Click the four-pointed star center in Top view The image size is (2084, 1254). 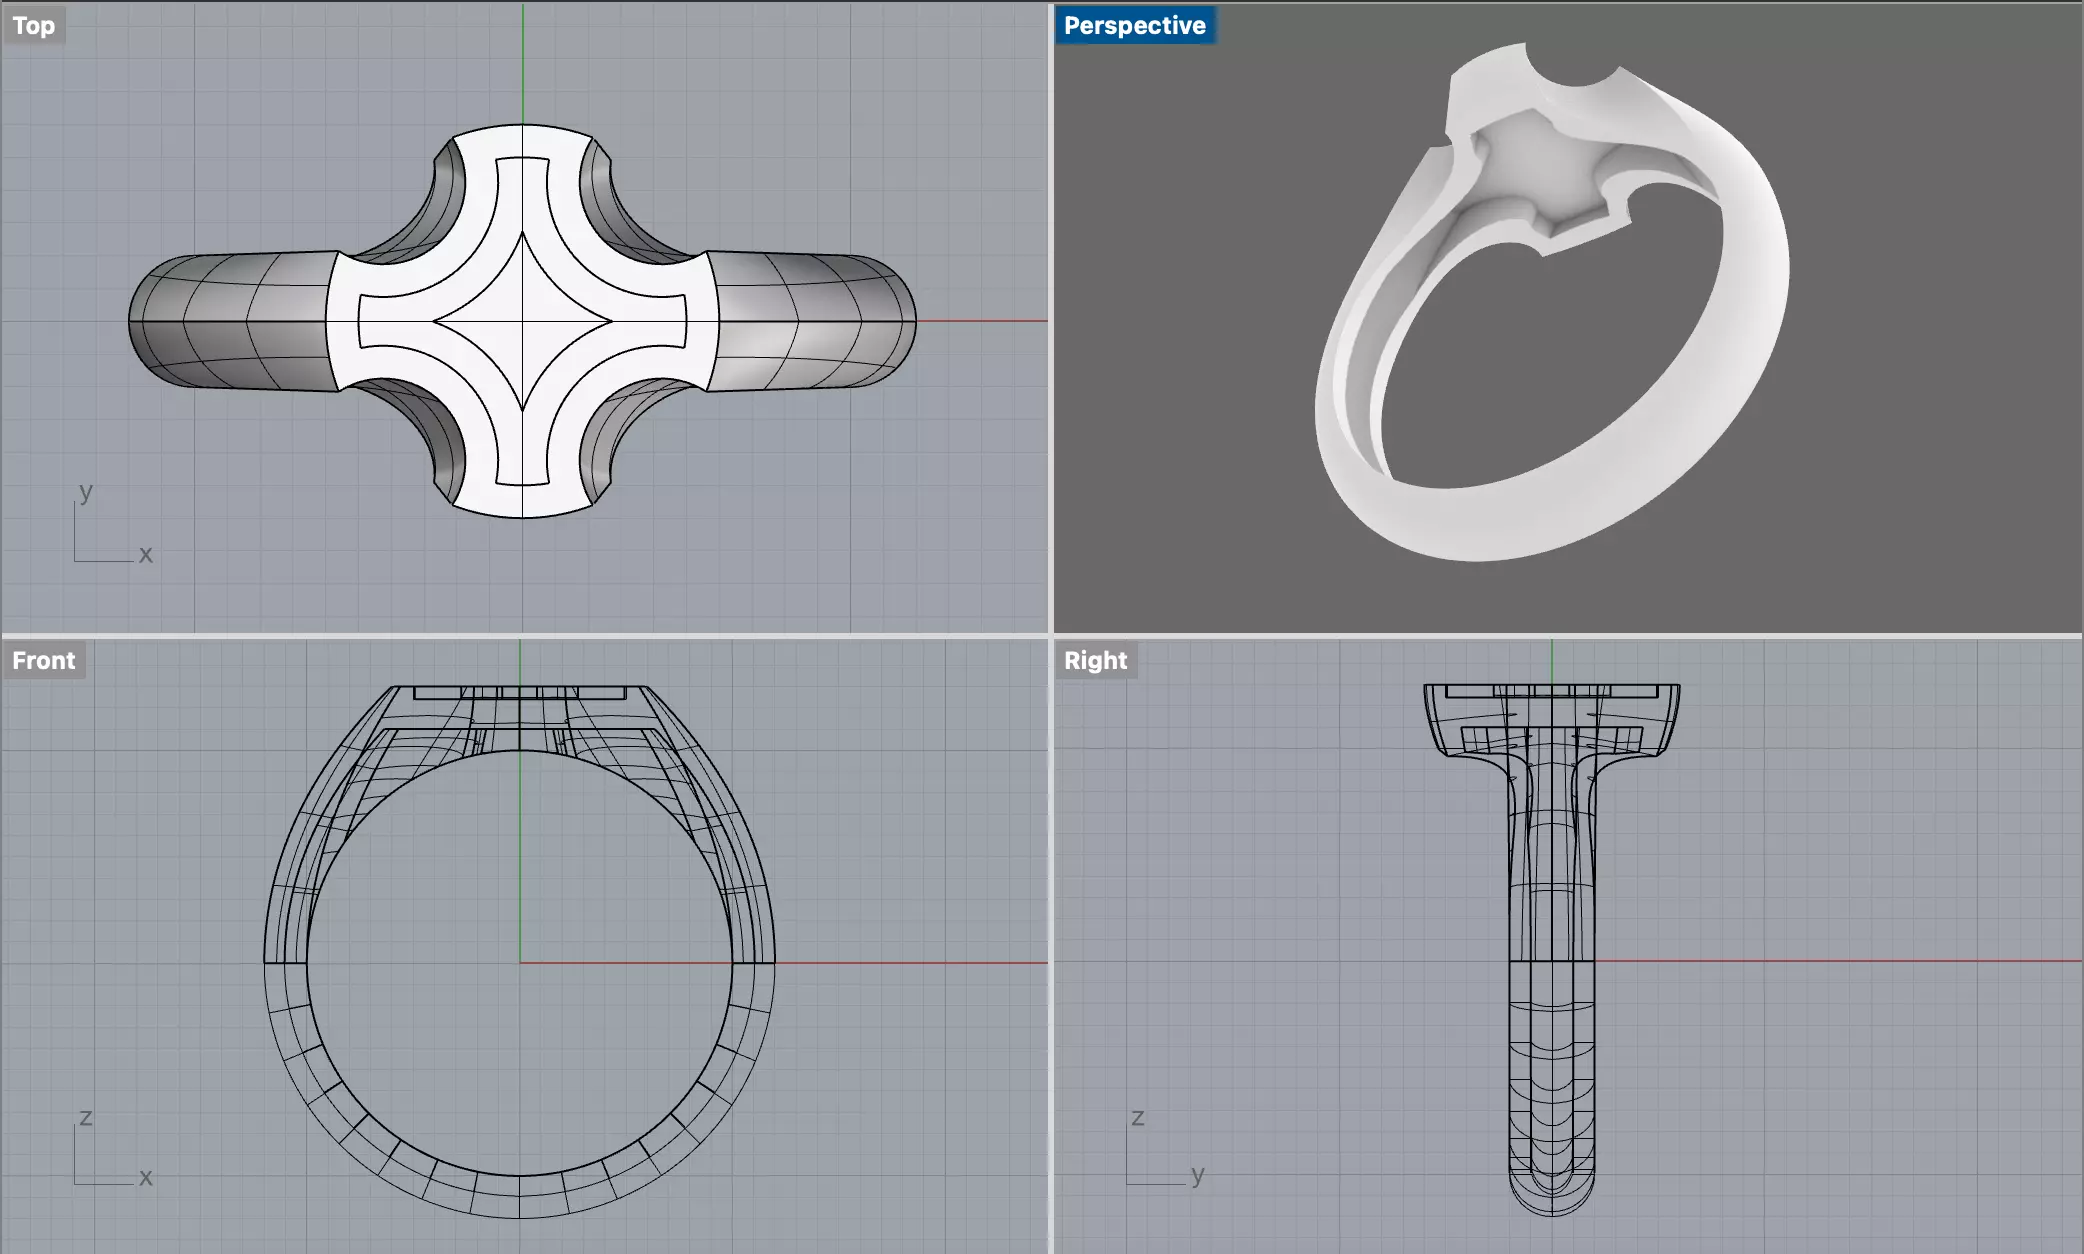pos(522,321)
